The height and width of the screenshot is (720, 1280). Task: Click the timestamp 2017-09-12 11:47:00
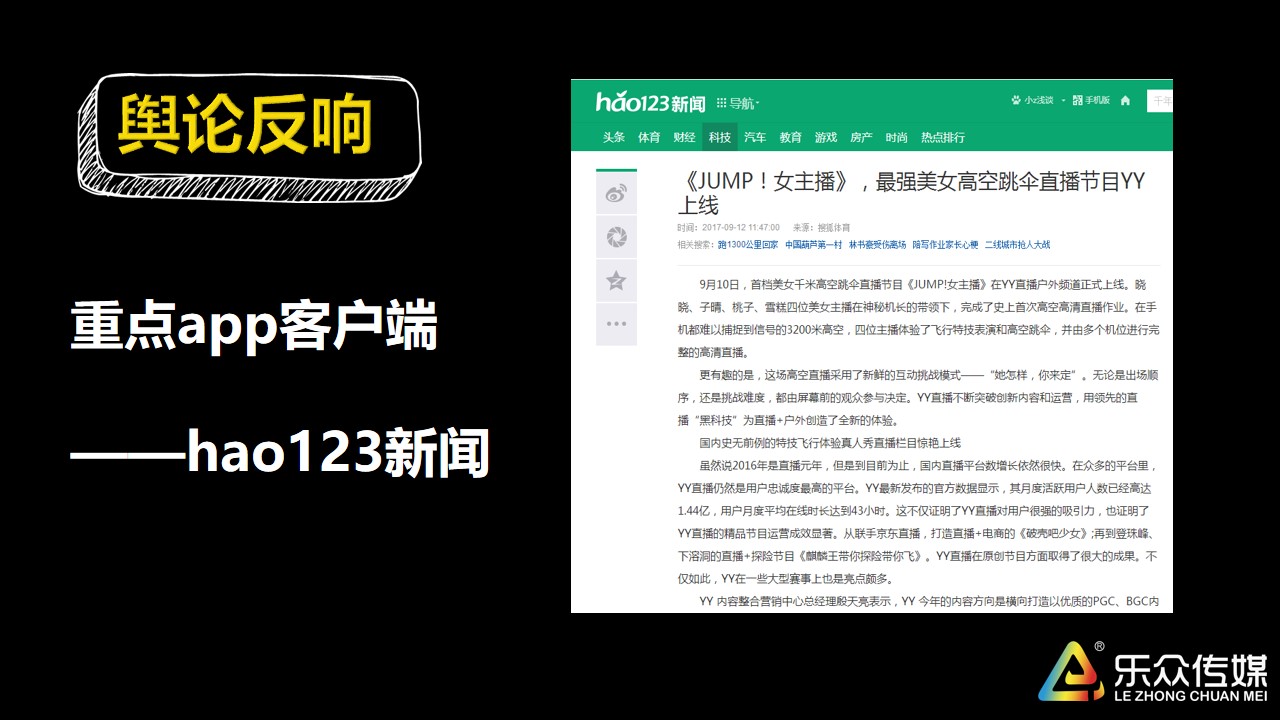[x=741, y=227]
